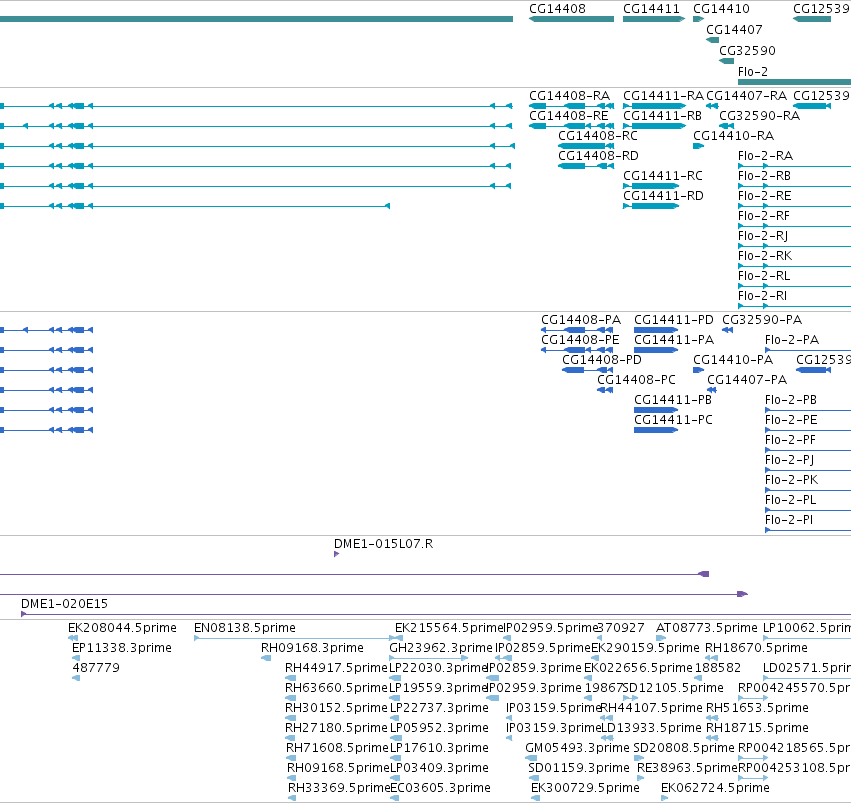
Task: Open transcript label CG14411-RC
Action: [x=663, y=176]
